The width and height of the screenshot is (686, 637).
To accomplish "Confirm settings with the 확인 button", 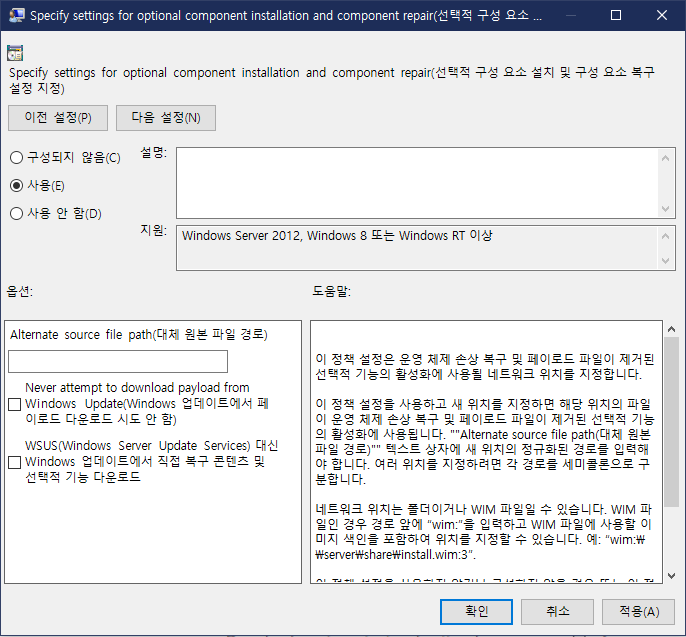I will (476, 611).
